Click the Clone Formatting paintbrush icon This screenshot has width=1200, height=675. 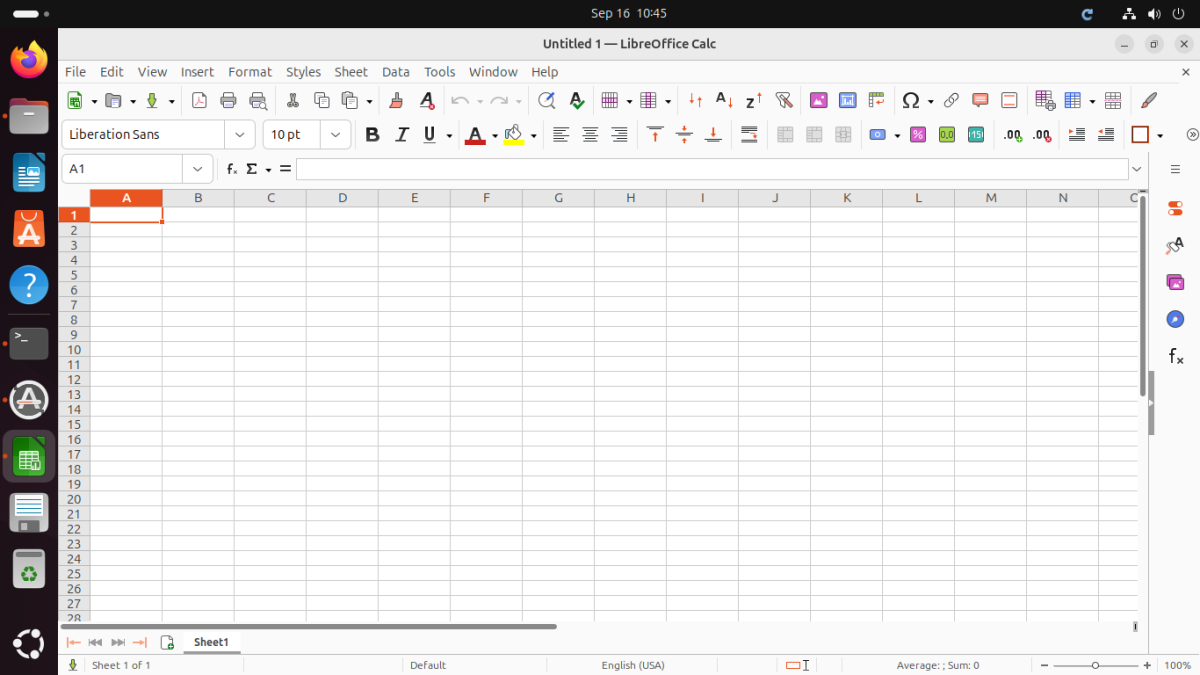[396, 100]
